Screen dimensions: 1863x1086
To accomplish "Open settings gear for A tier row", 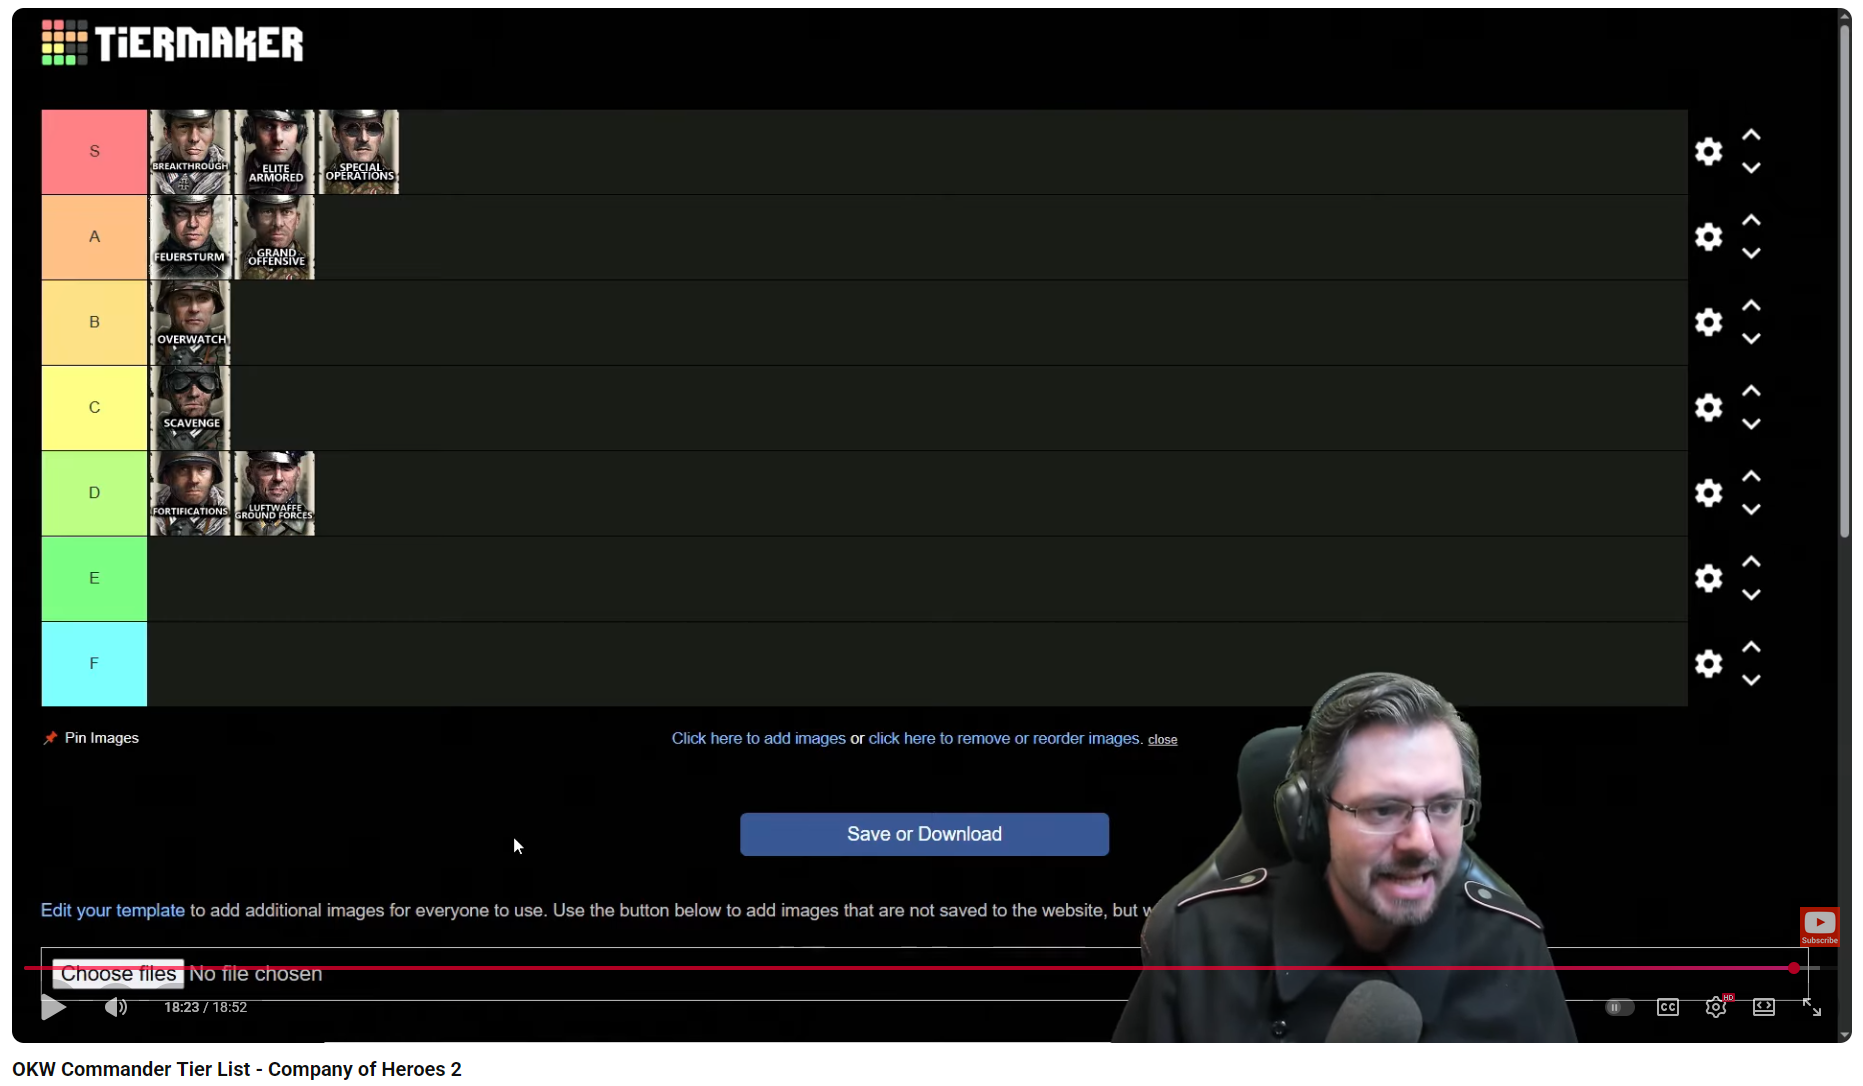I will [1709, 237].
